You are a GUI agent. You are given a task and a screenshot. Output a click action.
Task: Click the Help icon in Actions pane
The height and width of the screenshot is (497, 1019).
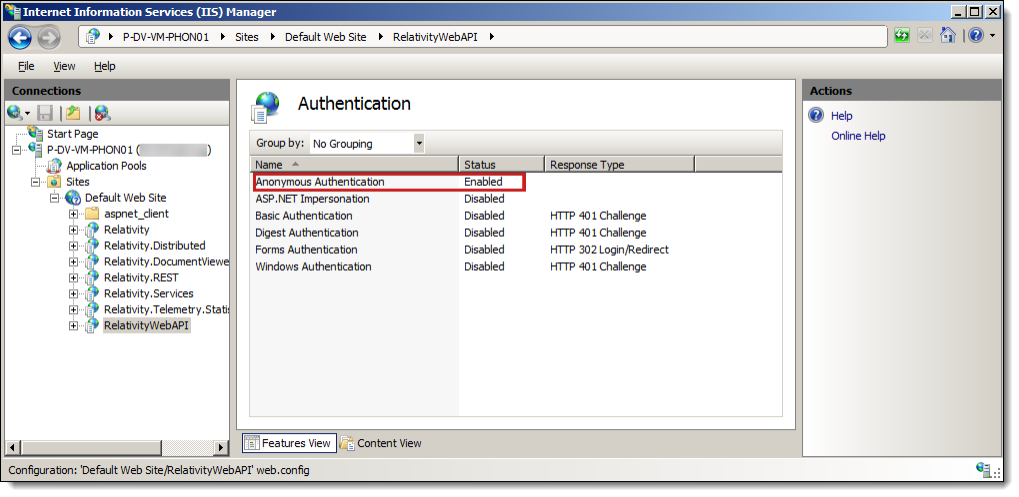tap(816, 116)
